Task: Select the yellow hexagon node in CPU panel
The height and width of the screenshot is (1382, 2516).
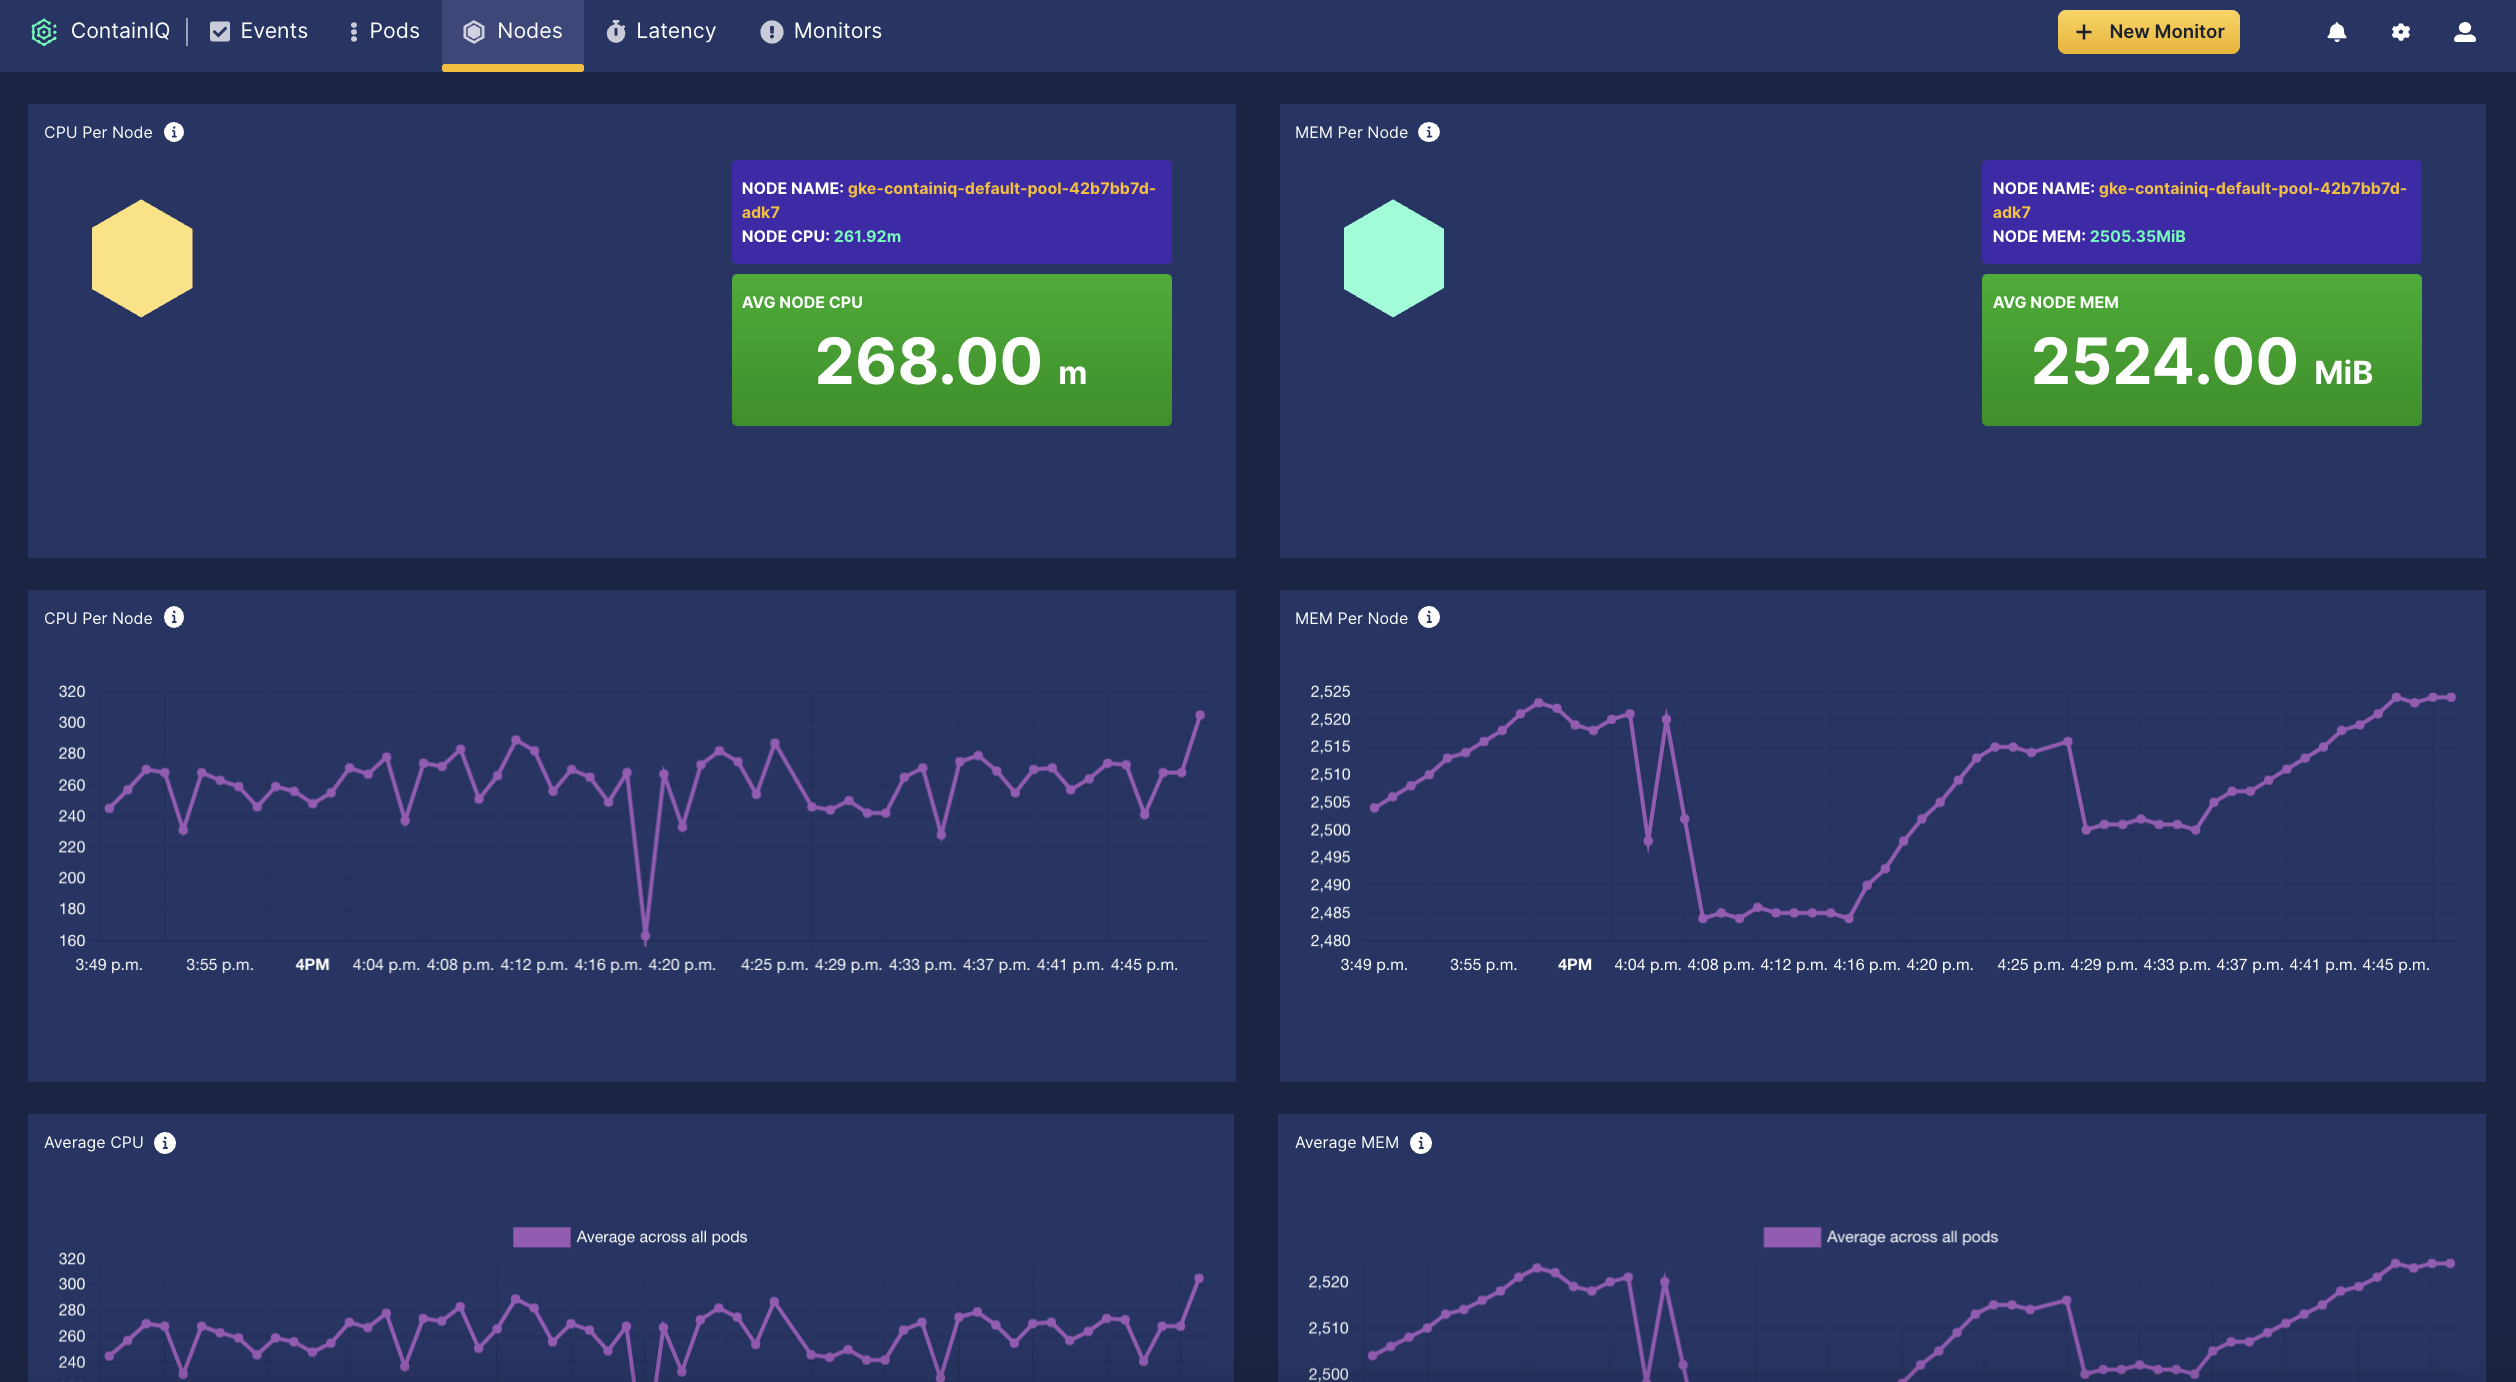Action: click(x=142, y=257)
